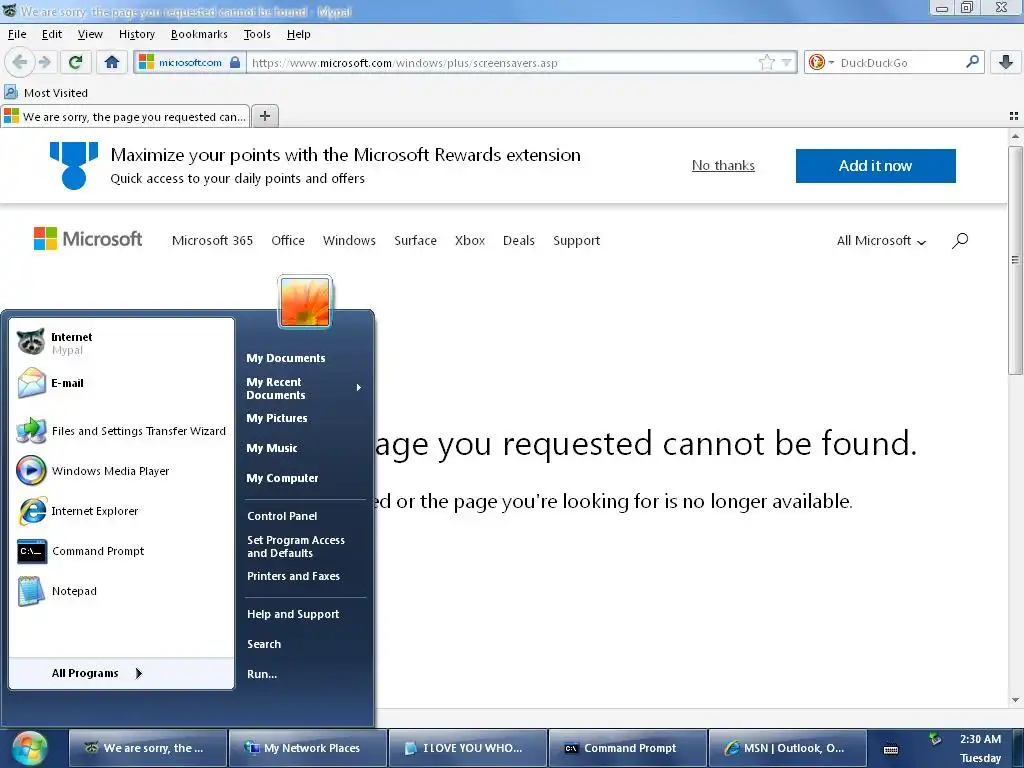Open E-mail from the Start menu
This screenshot has height=768, width=1024.
coord(121,383)
